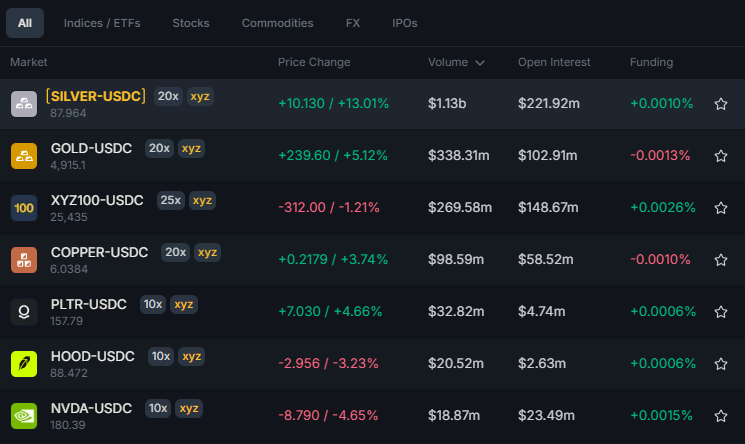Click NVDA price change -8.790 / -4.65%
The width and height of the screenshot is (745, 444).
328,415
